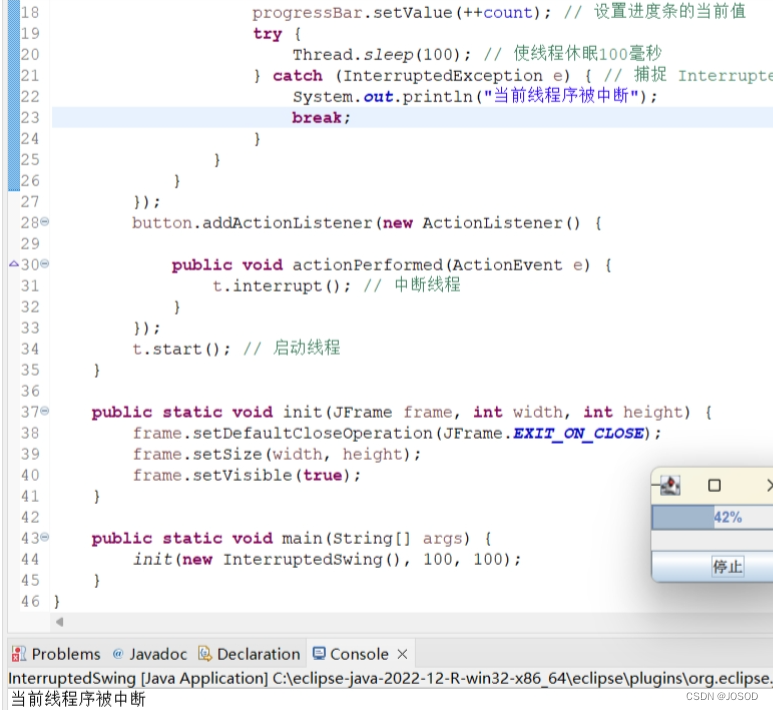
Task: Collapse the fold at line 28
Action: point(45,221)
